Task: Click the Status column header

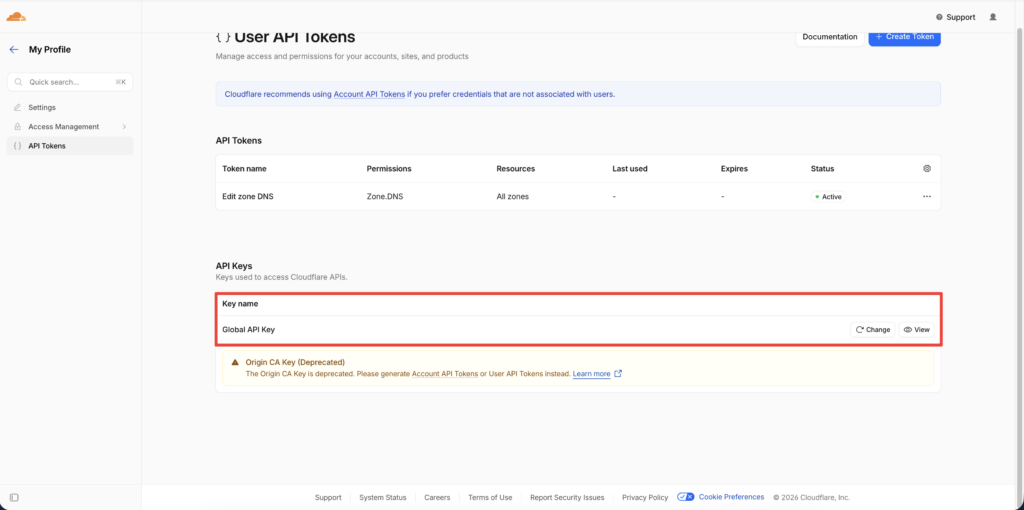Action: pos(822,168)
